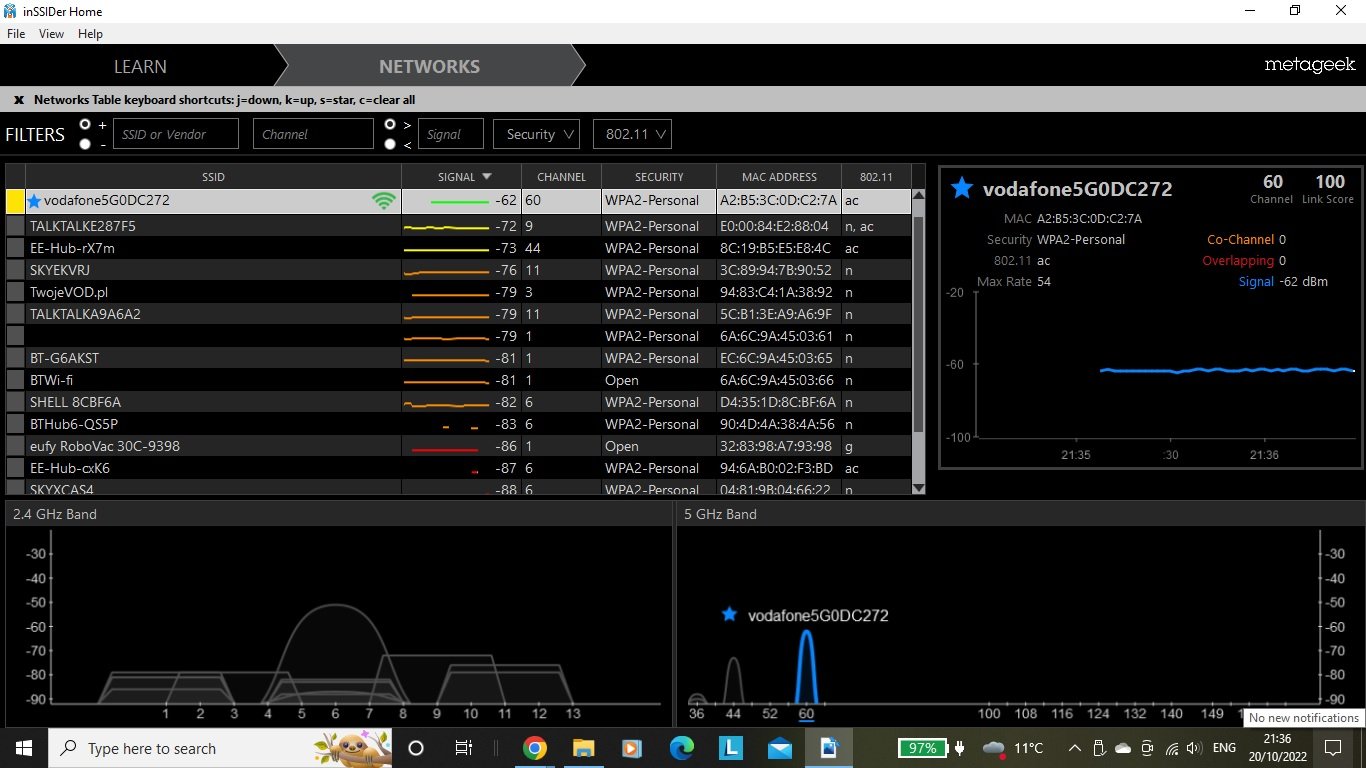Toggle the yellow color box for vodafone5G0DC272 row
The image size is (1366, 768).
(x=15, y=201)
